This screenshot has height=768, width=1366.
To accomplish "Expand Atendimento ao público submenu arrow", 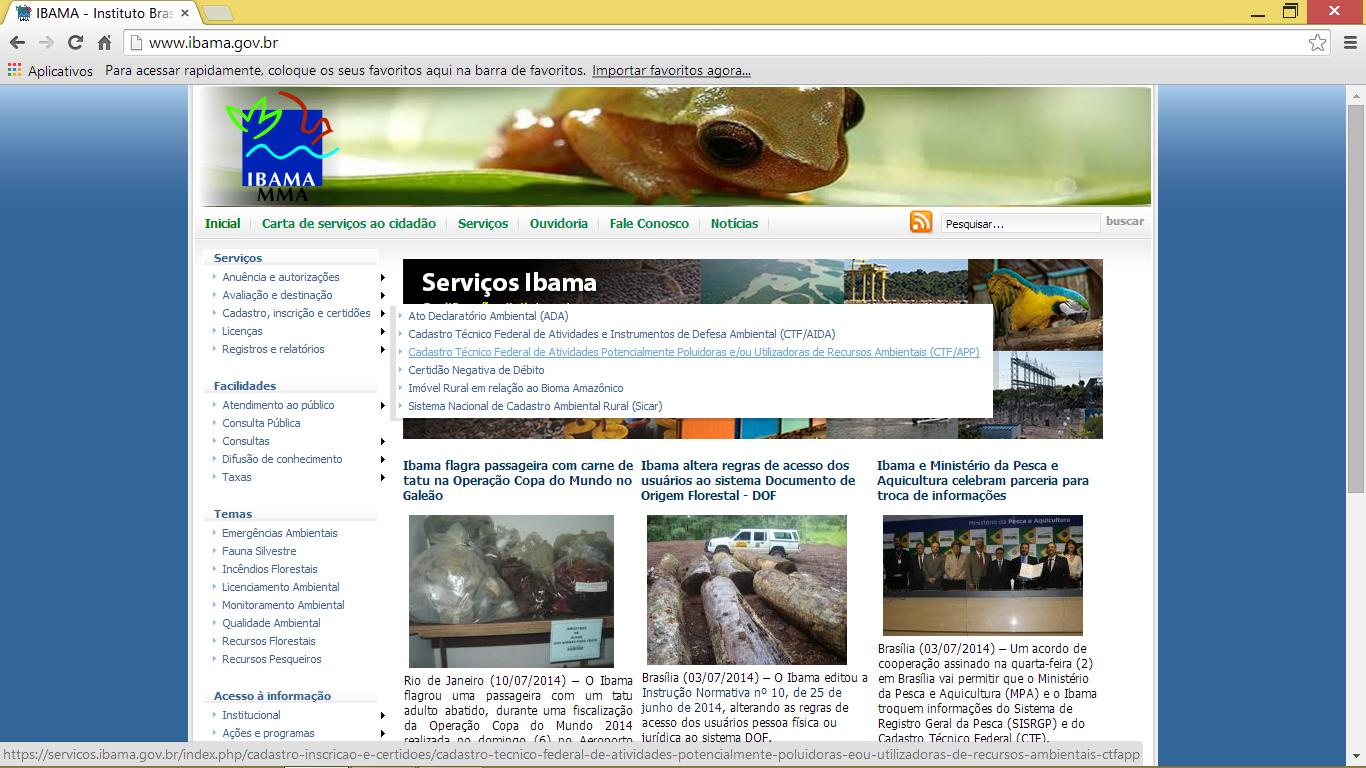I will (382, 405).
